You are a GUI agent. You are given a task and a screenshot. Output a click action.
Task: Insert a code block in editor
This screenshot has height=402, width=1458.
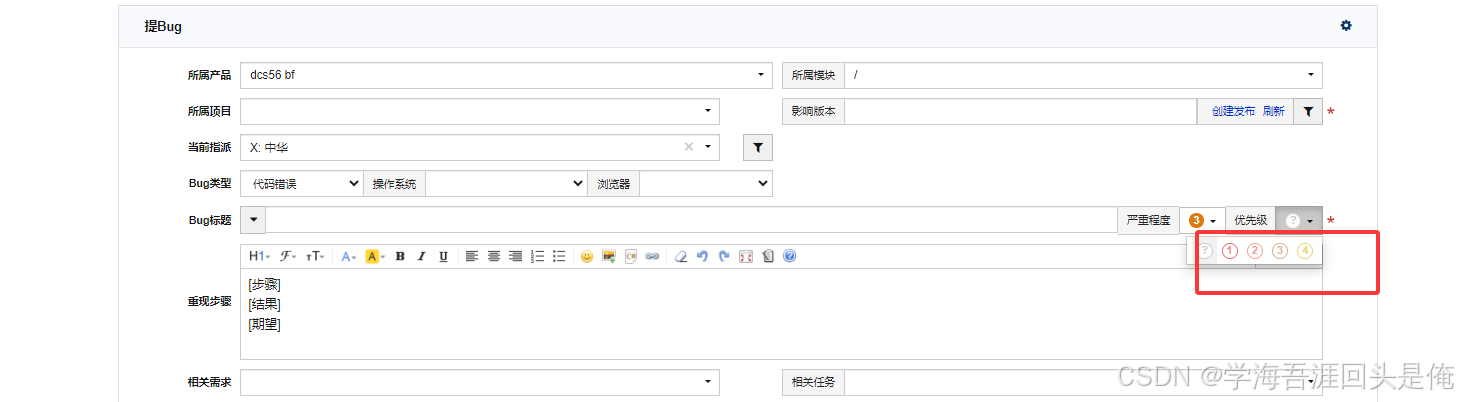click(631, 257)
